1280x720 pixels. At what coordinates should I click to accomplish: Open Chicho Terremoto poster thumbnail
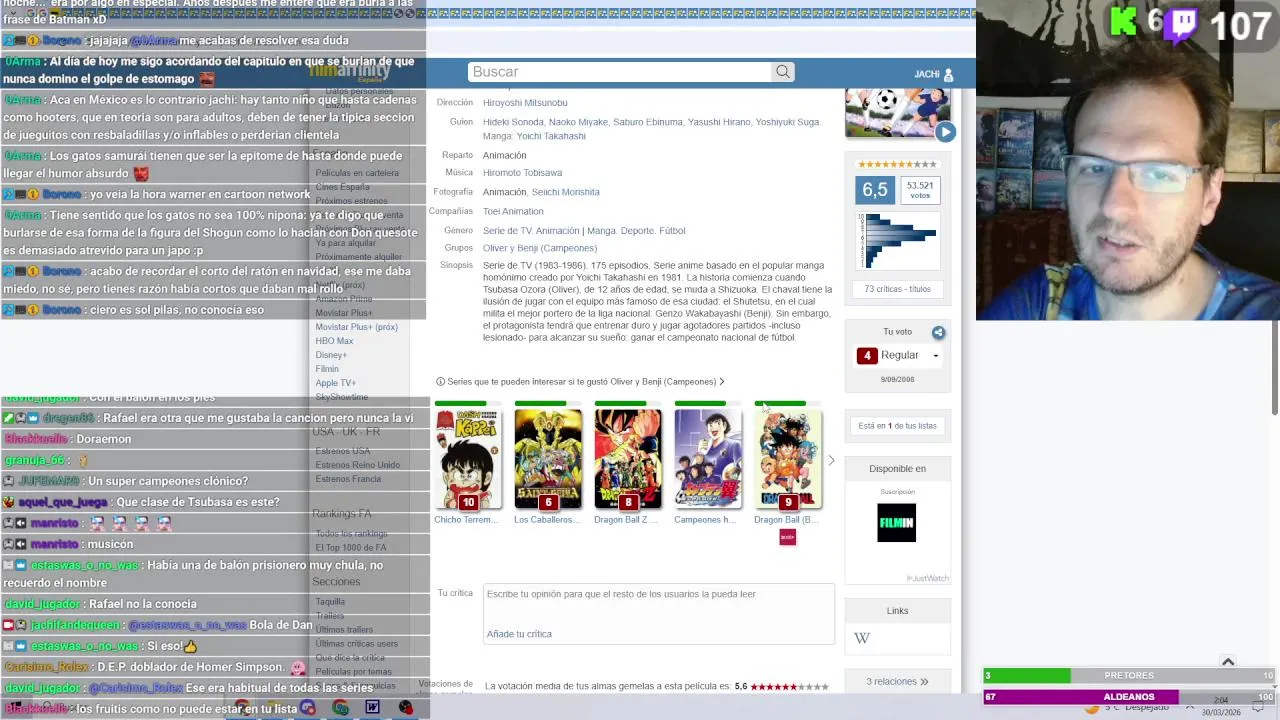coord(467,458)
